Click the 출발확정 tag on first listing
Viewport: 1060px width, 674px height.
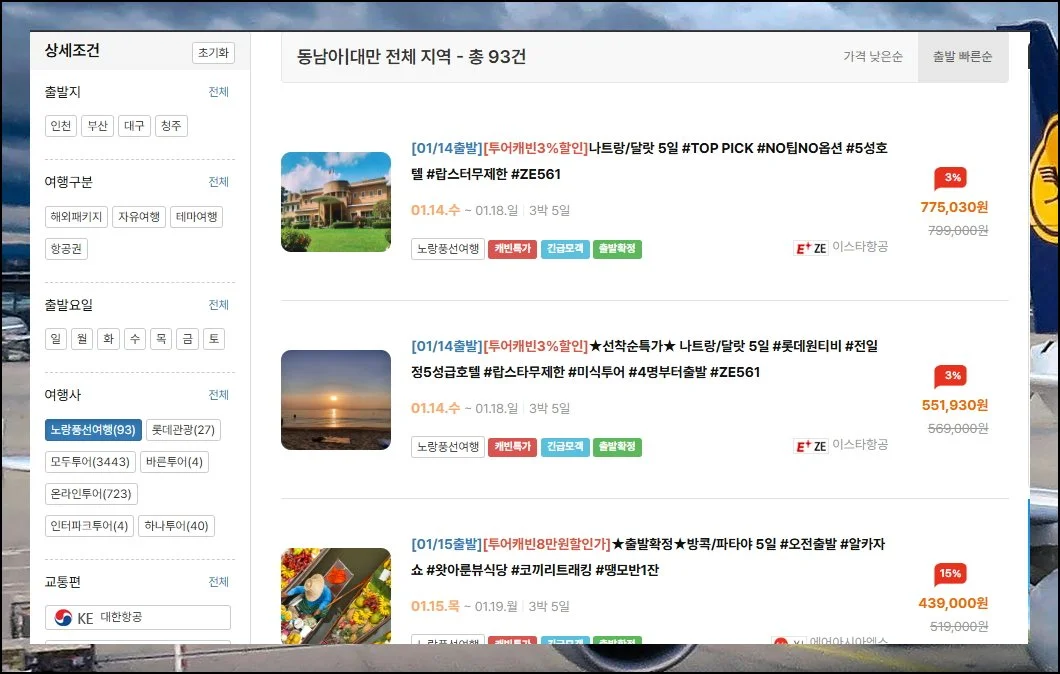pos(617,249)
